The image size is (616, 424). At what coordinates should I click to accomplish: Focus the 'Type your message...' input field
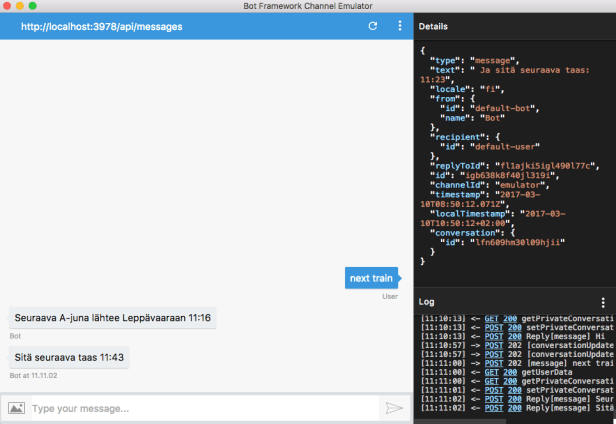pos(200,408)
